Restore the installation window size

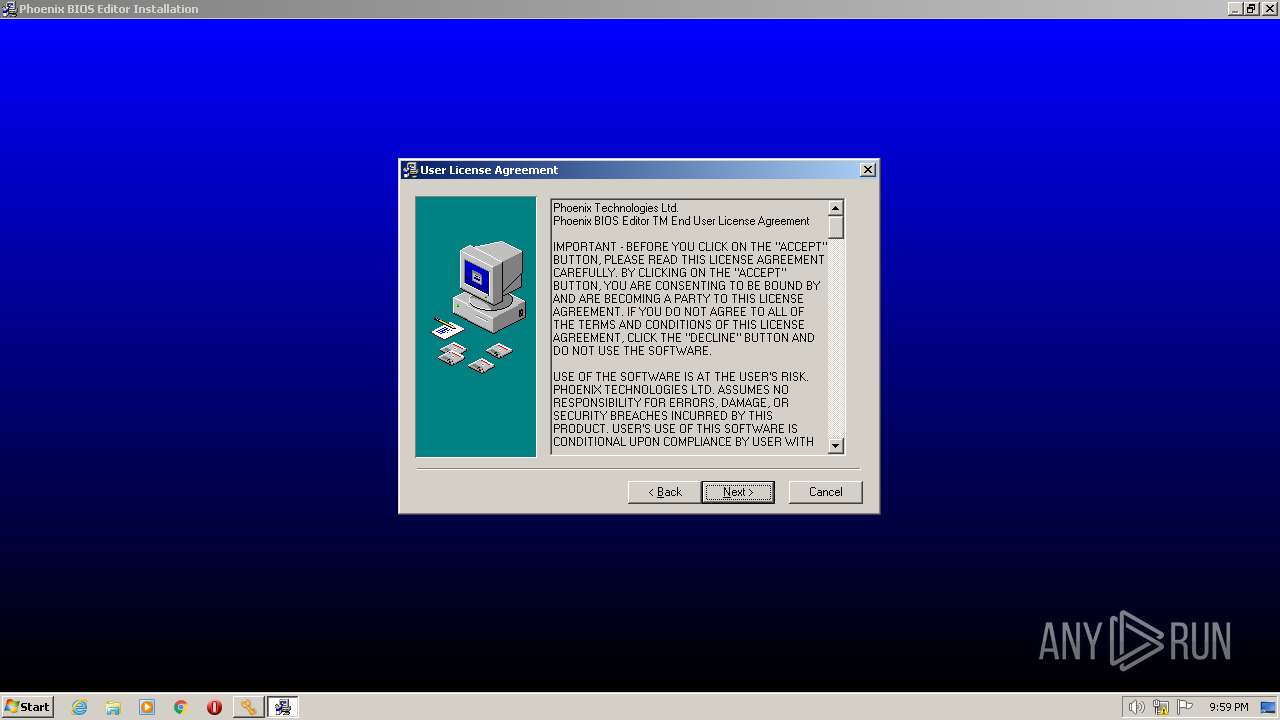pyautogui.click(x=1251, y=9)
